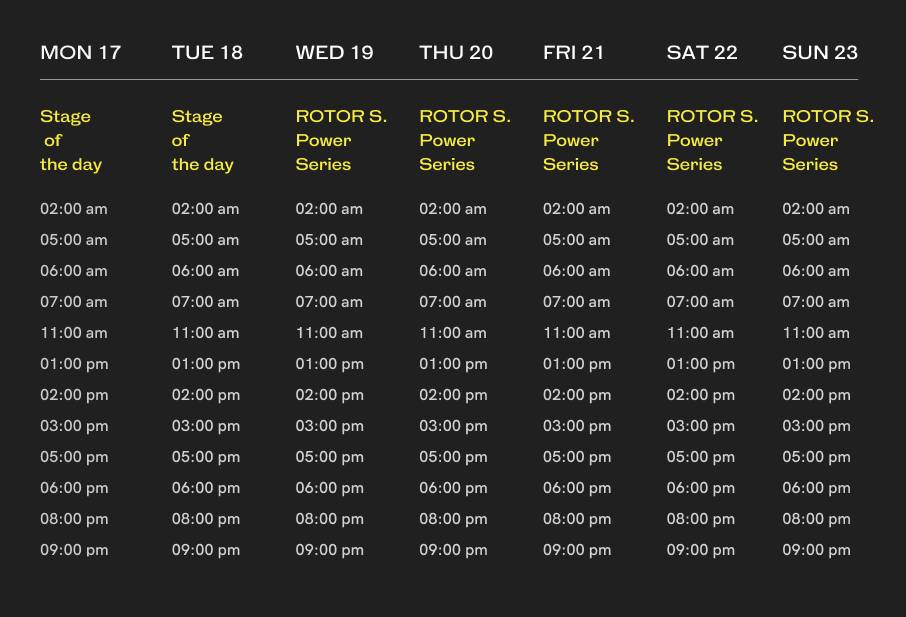
Task: Select Friday's 09:00 pm time slot
Action: coord(577,551)
